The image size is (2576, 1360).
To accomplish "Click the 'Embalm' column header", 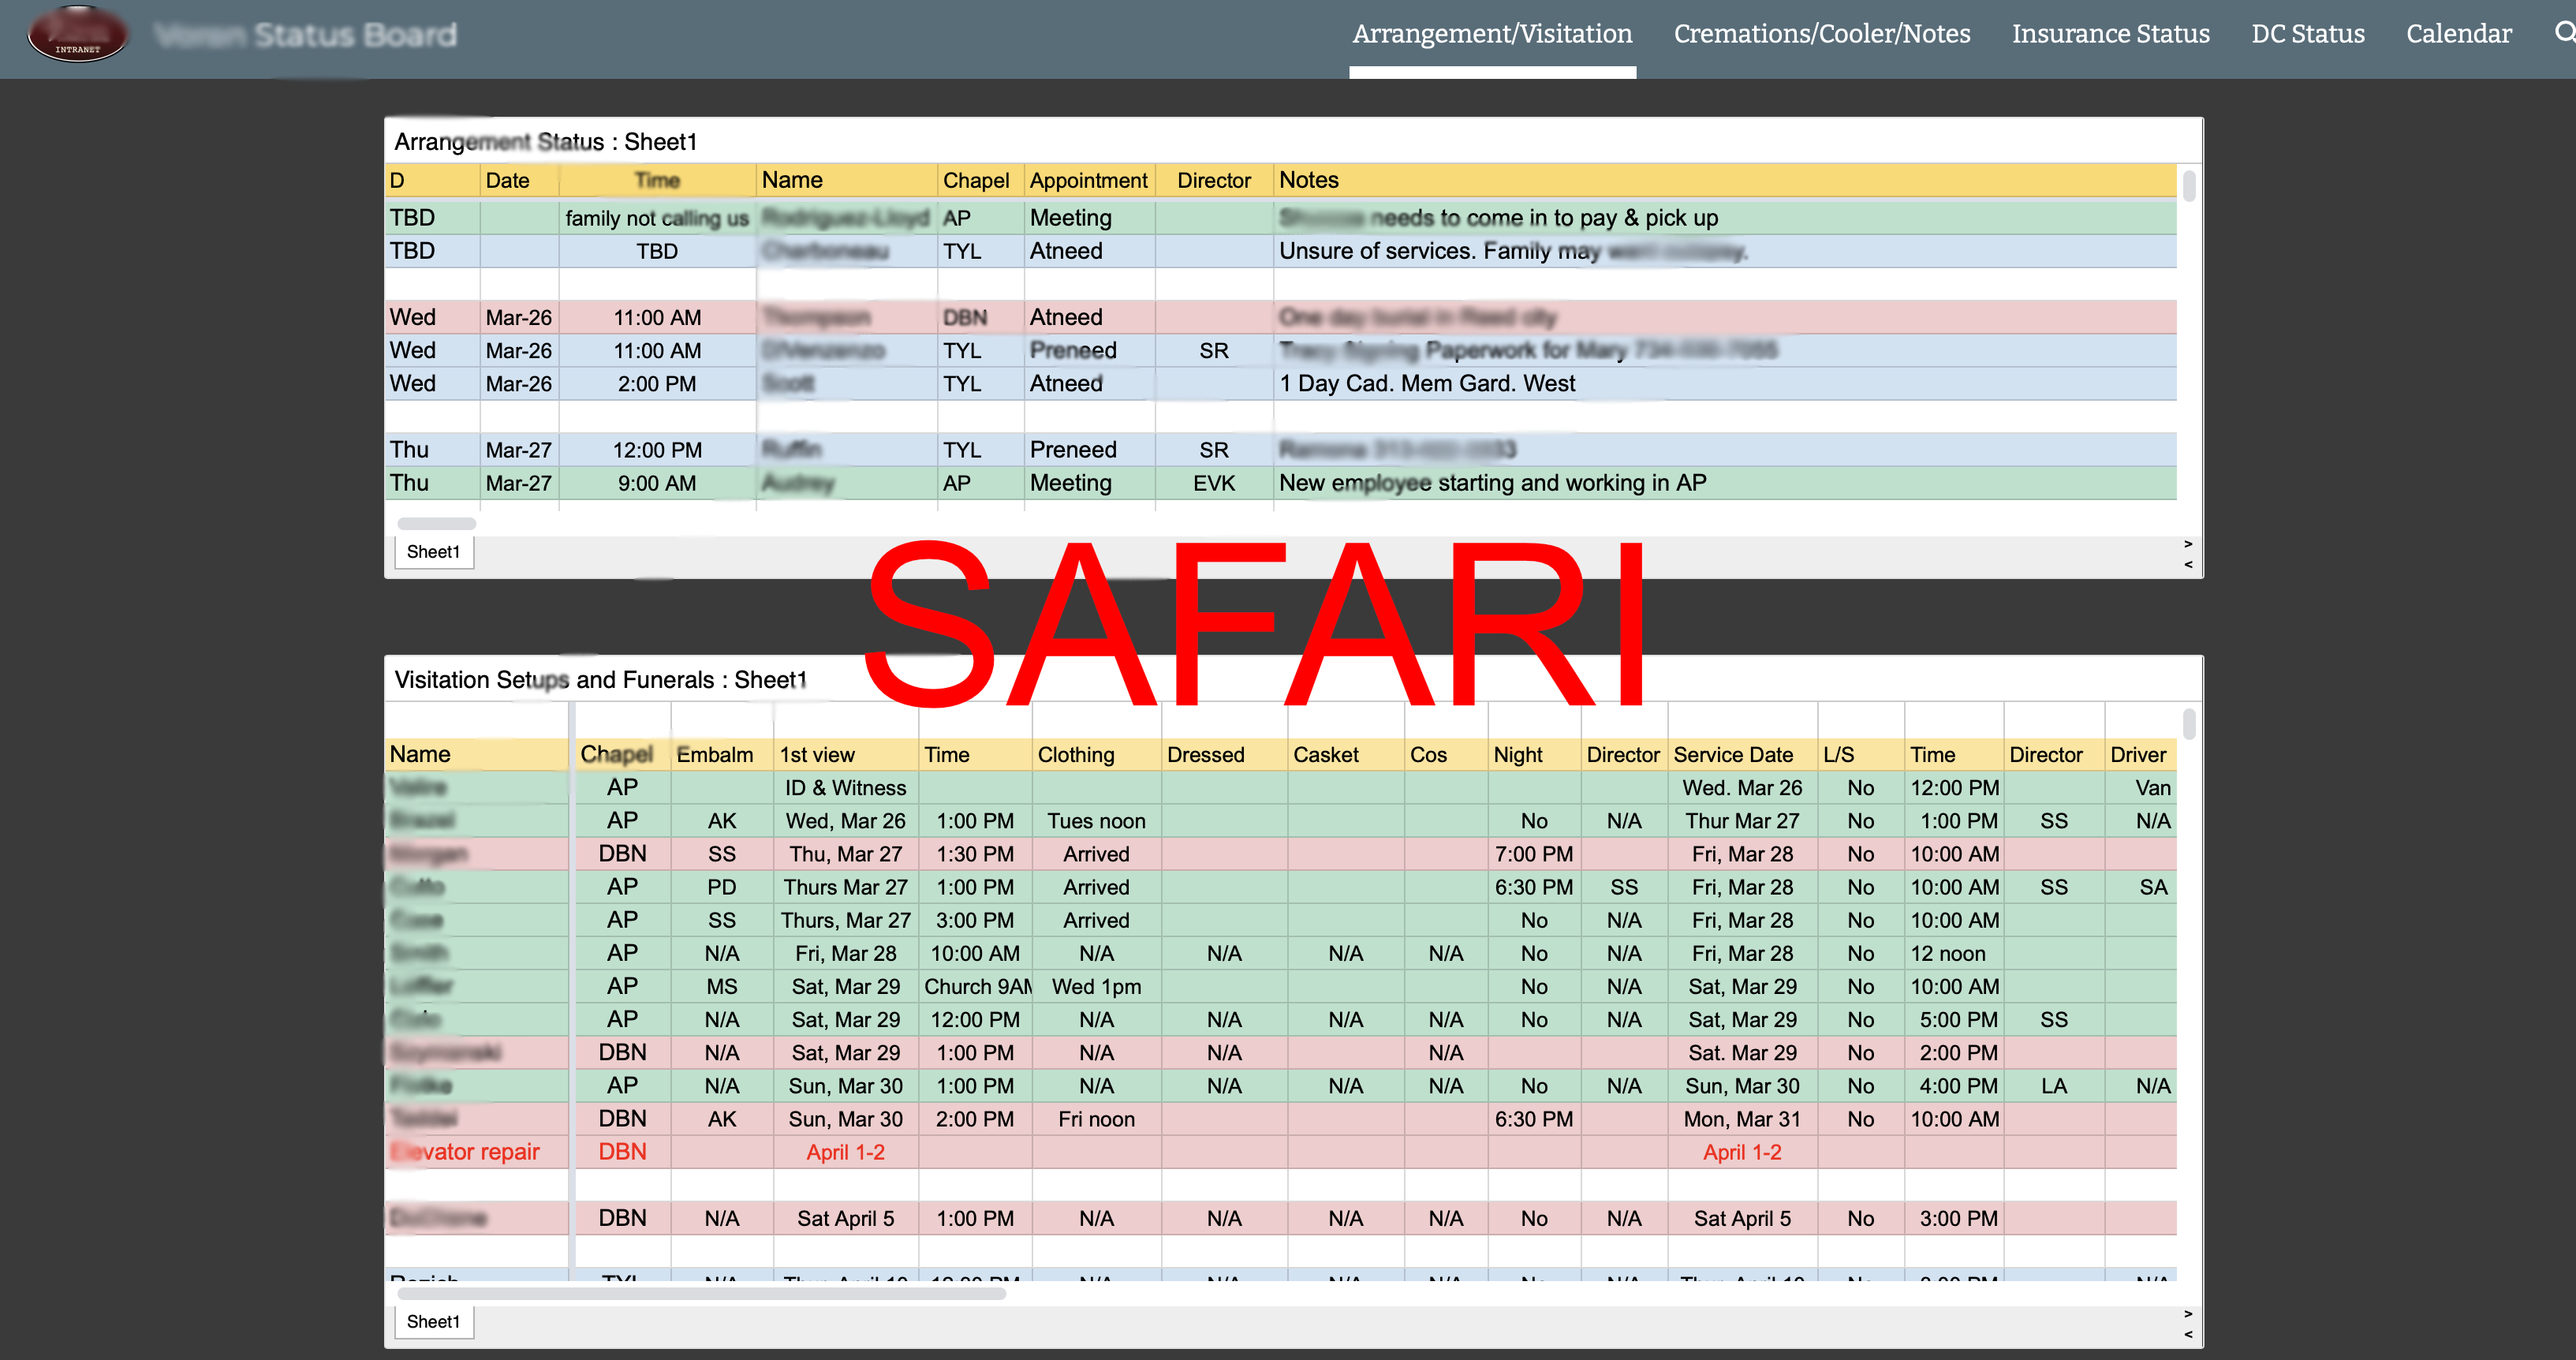I will pos(721,755).
